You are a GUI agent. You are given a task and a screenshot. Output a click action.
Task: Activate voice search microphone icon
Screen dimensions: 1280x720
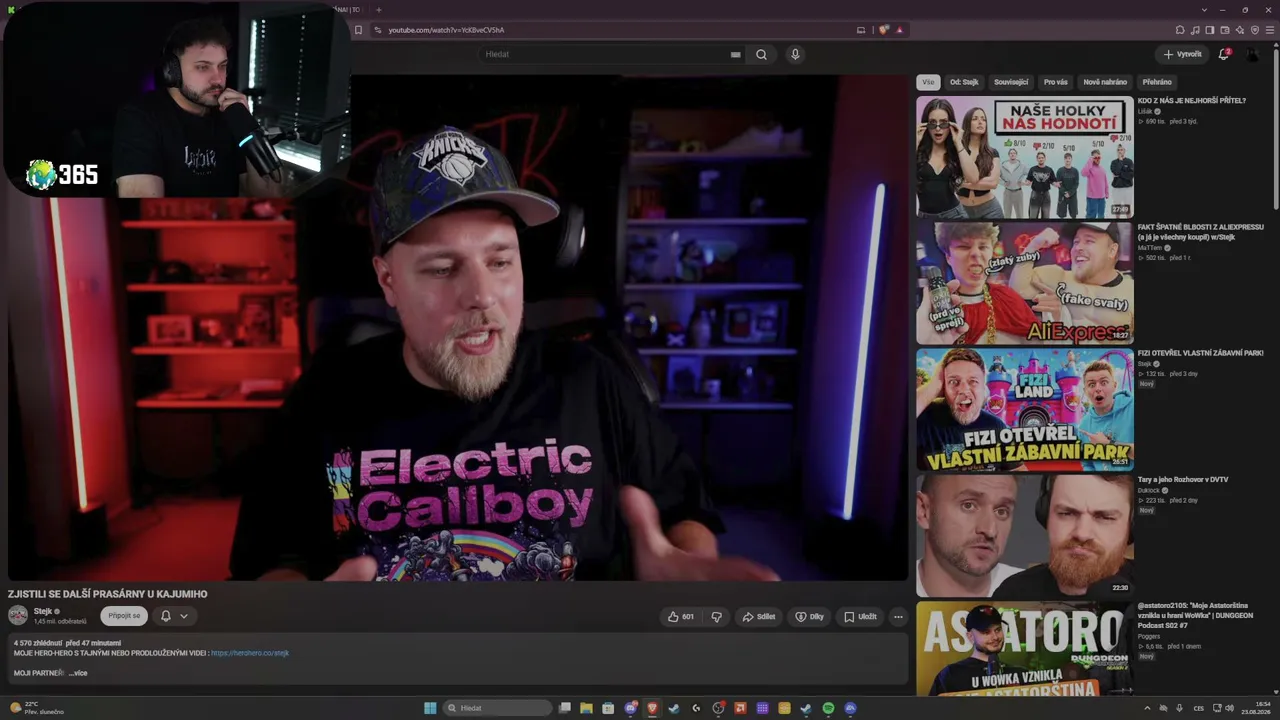(795, 54)
